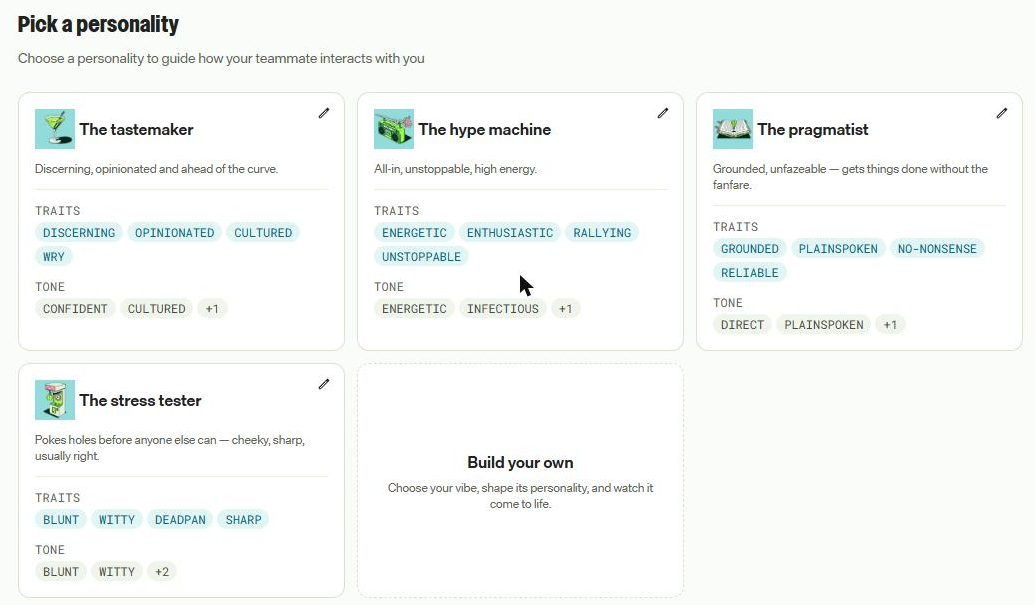Image resolution: width=1035 pixels, height=605 pixels.
Task: Click the BLUNT trait tag
Action: (x=61, y=520)
